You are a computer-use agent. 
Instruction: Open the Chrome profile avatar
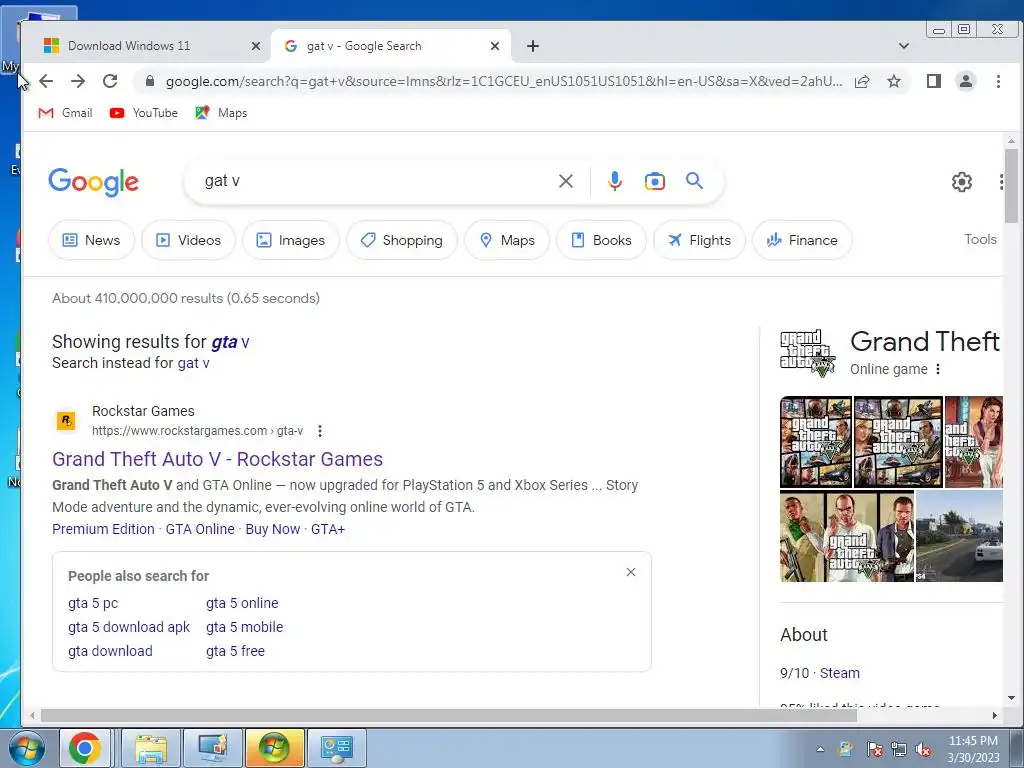[x=966, y=81]
